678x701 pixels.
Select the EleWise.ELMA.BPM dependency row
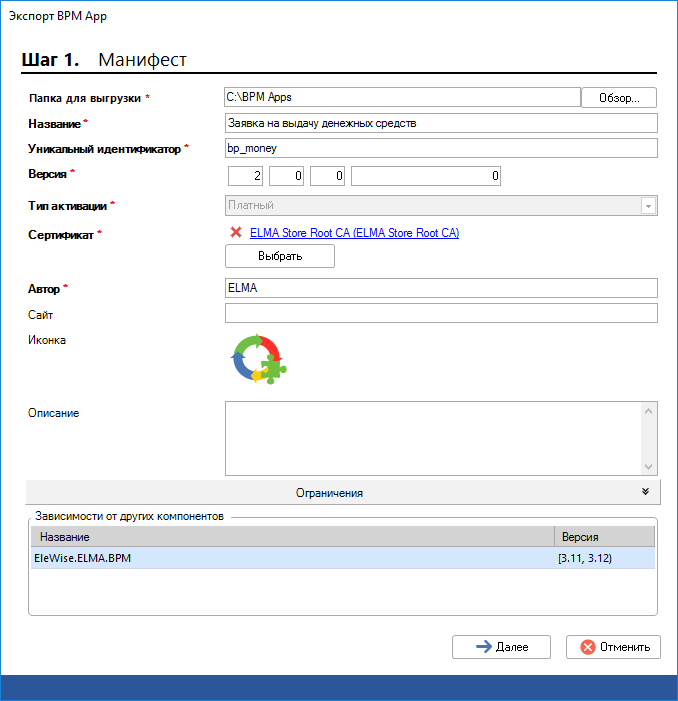click(343, 558)
